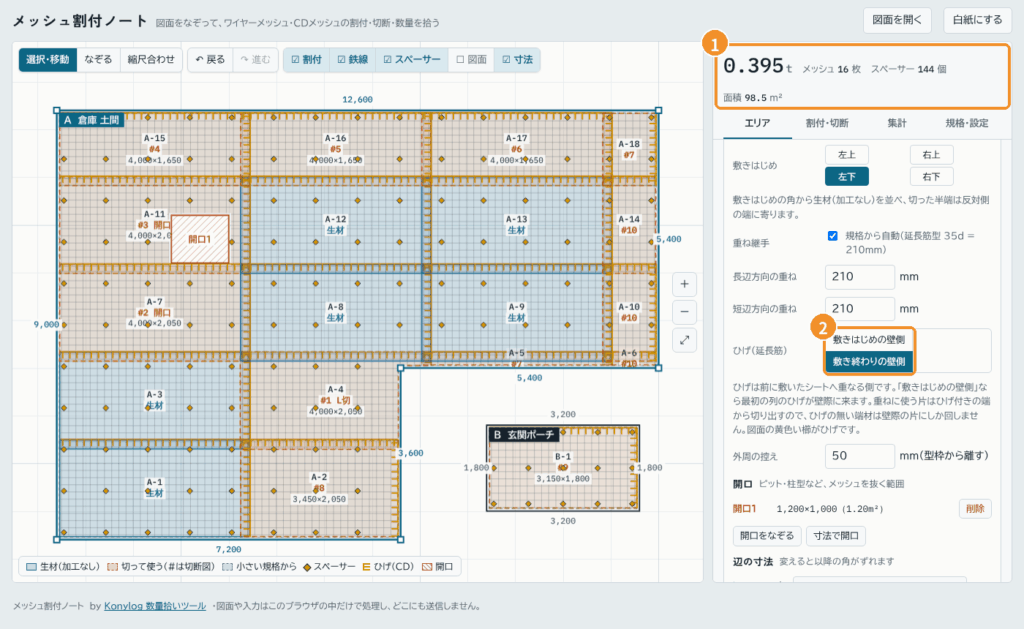1024x629 pixels.
Task: Click mesh sheet A-17 label
Action: pos(516,138)
